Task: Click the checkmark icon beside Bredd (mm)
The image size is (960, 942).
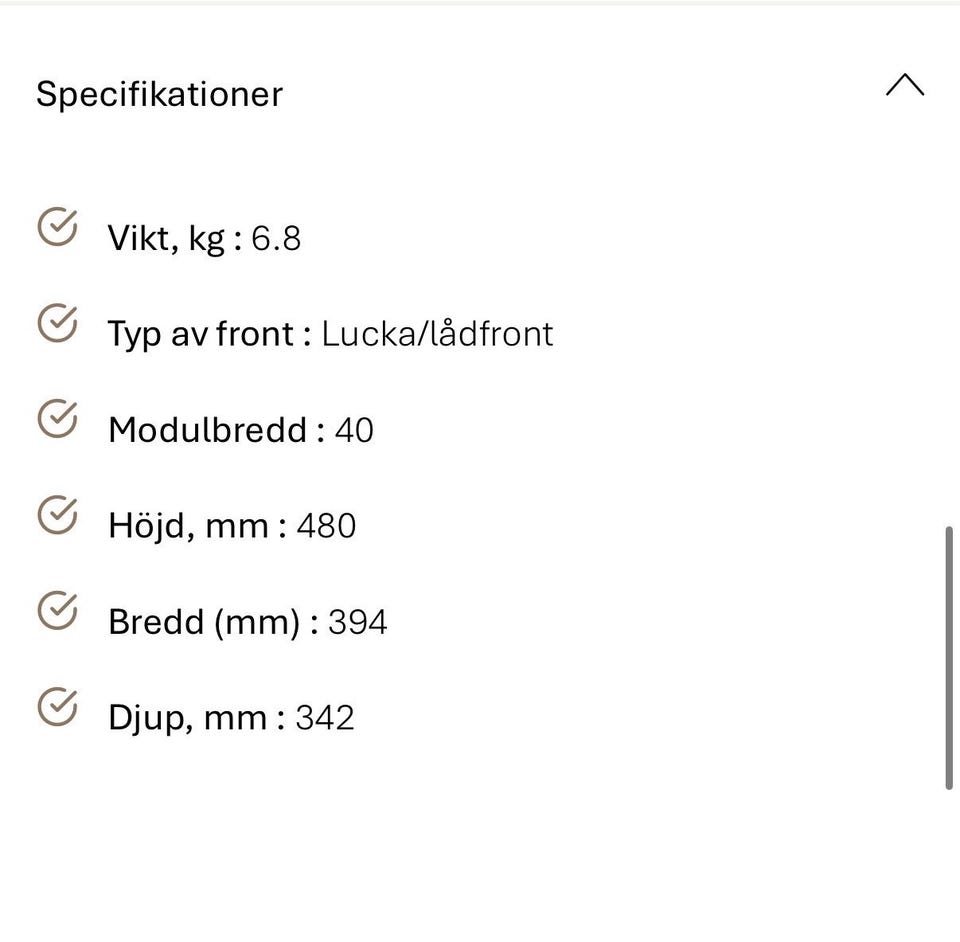Action: (x=58, y=611)
